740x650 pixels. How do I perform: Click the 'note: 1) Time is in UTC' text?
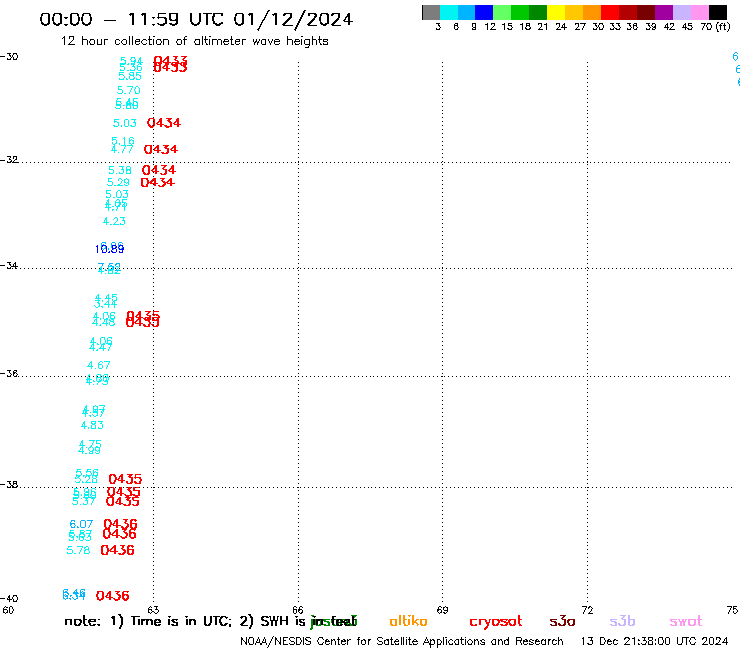click(x=148, y=621)
